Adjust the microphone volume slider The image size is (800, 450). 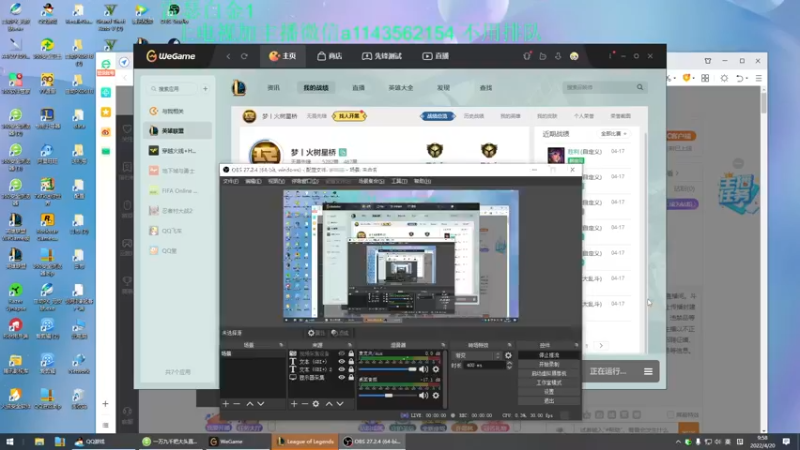[x=388, y=369]
